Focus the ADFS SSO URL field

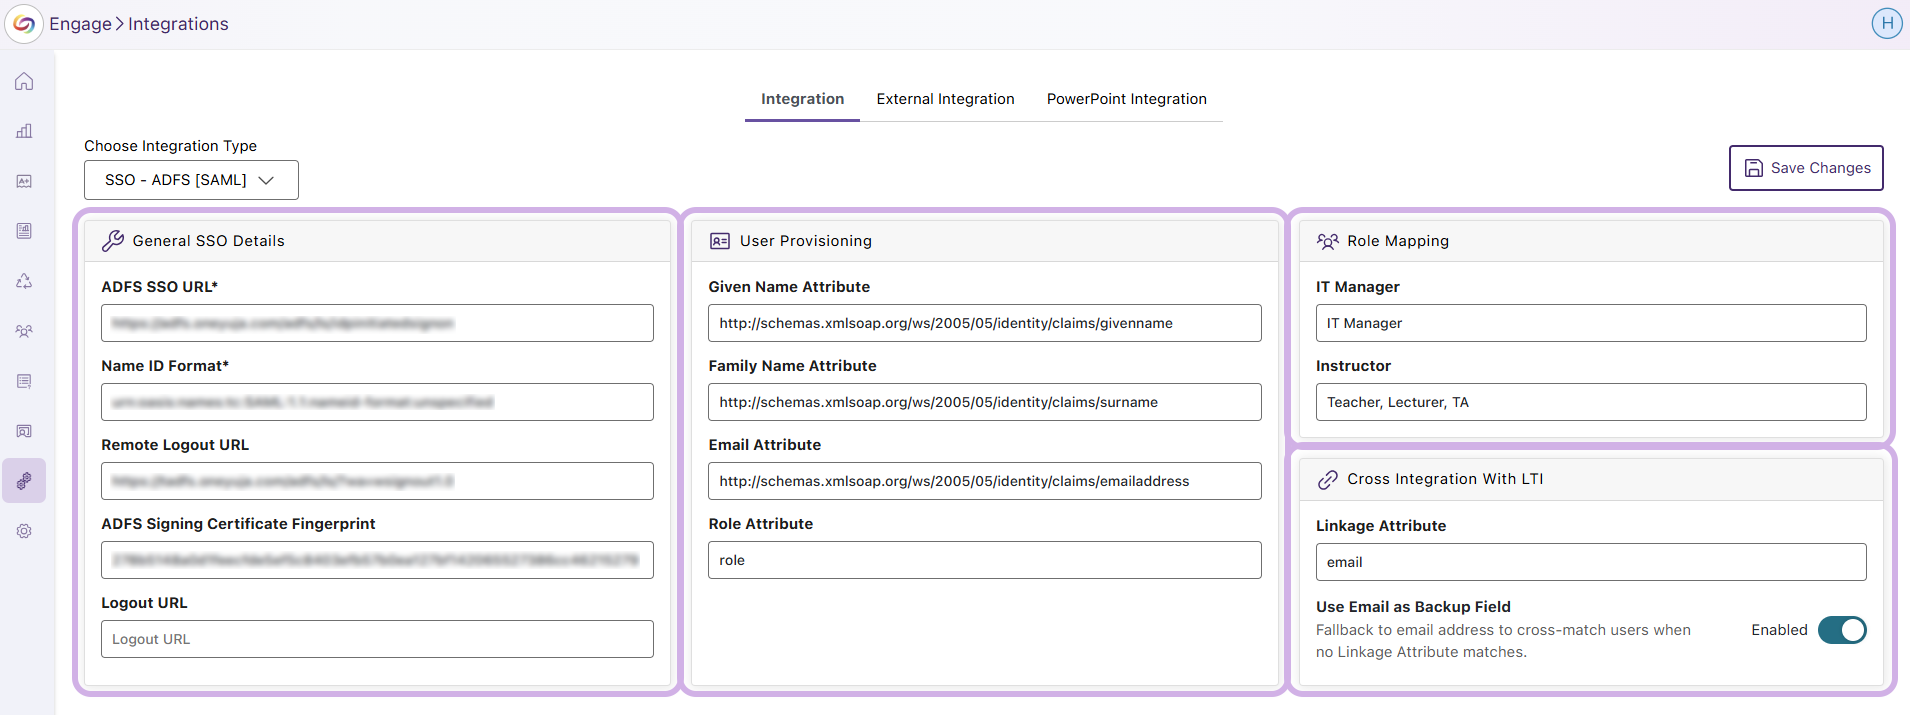tap(377, 323)
